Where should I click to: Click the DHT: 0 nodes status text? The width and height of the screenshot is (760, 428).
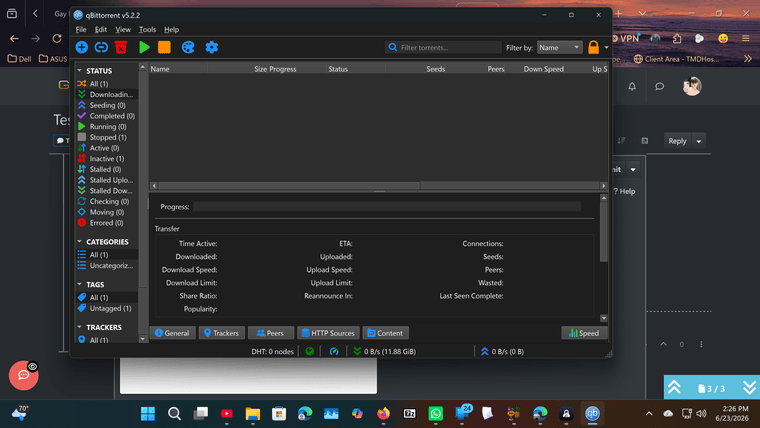coord(272,351)
